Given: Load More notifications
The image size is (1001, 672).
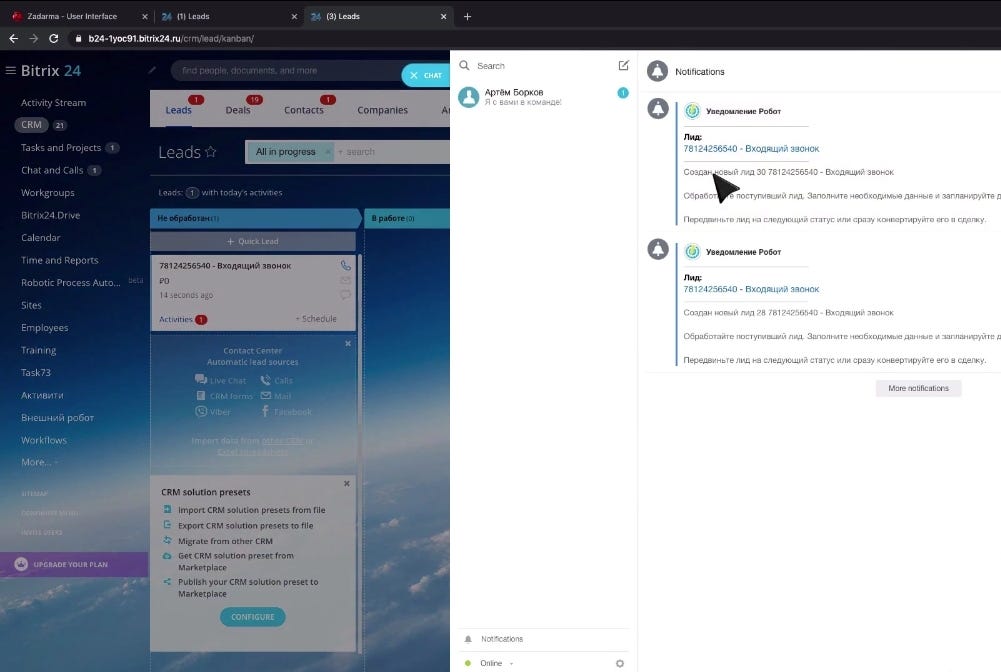Looking at the screenshot, I should tap(918, 388).
